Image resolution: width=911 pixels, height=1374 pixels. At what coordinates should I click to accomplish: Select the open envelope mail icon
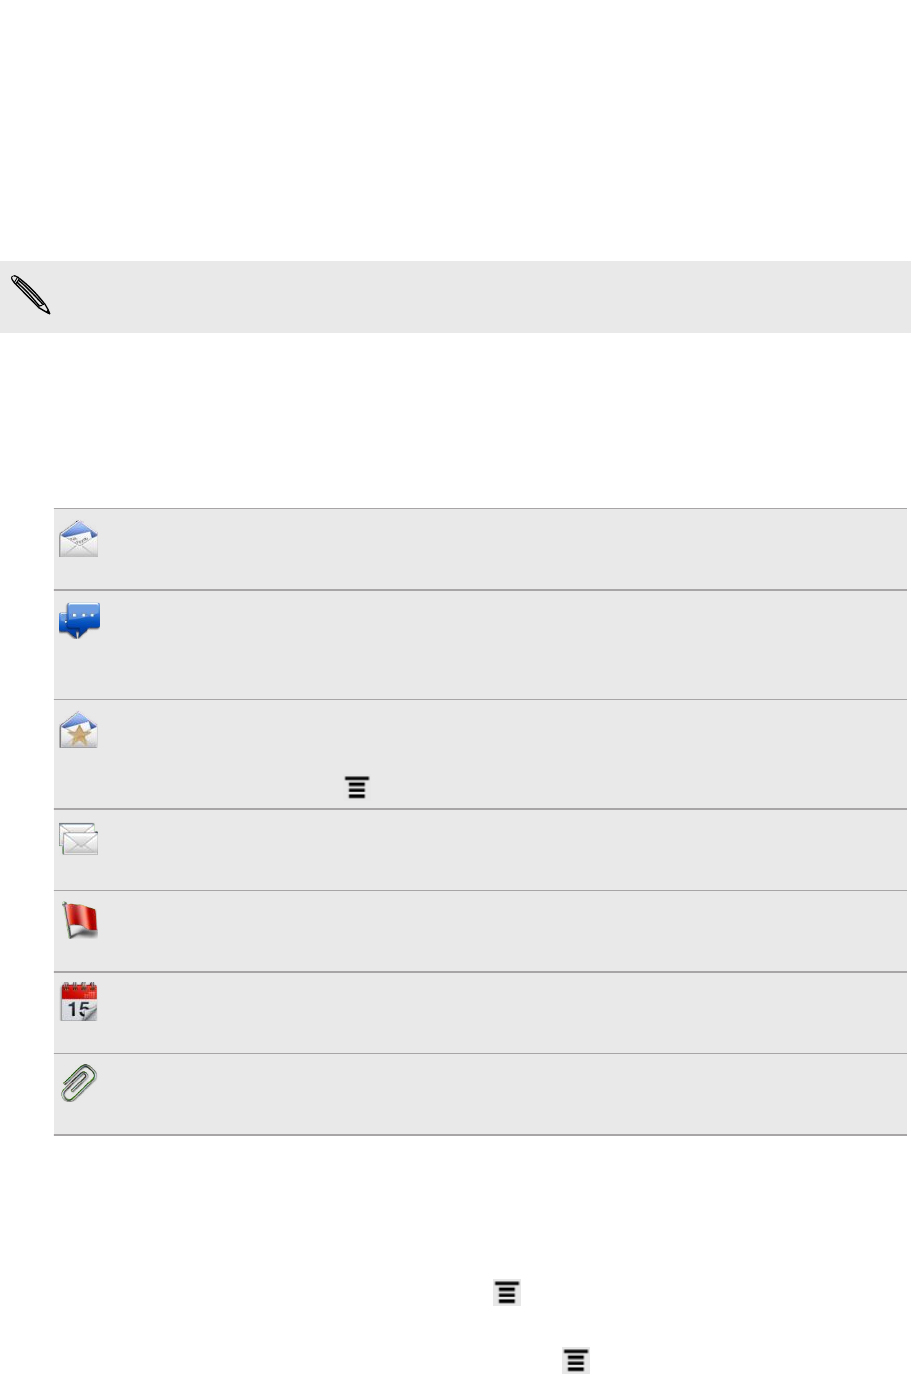tap(78, 539)
